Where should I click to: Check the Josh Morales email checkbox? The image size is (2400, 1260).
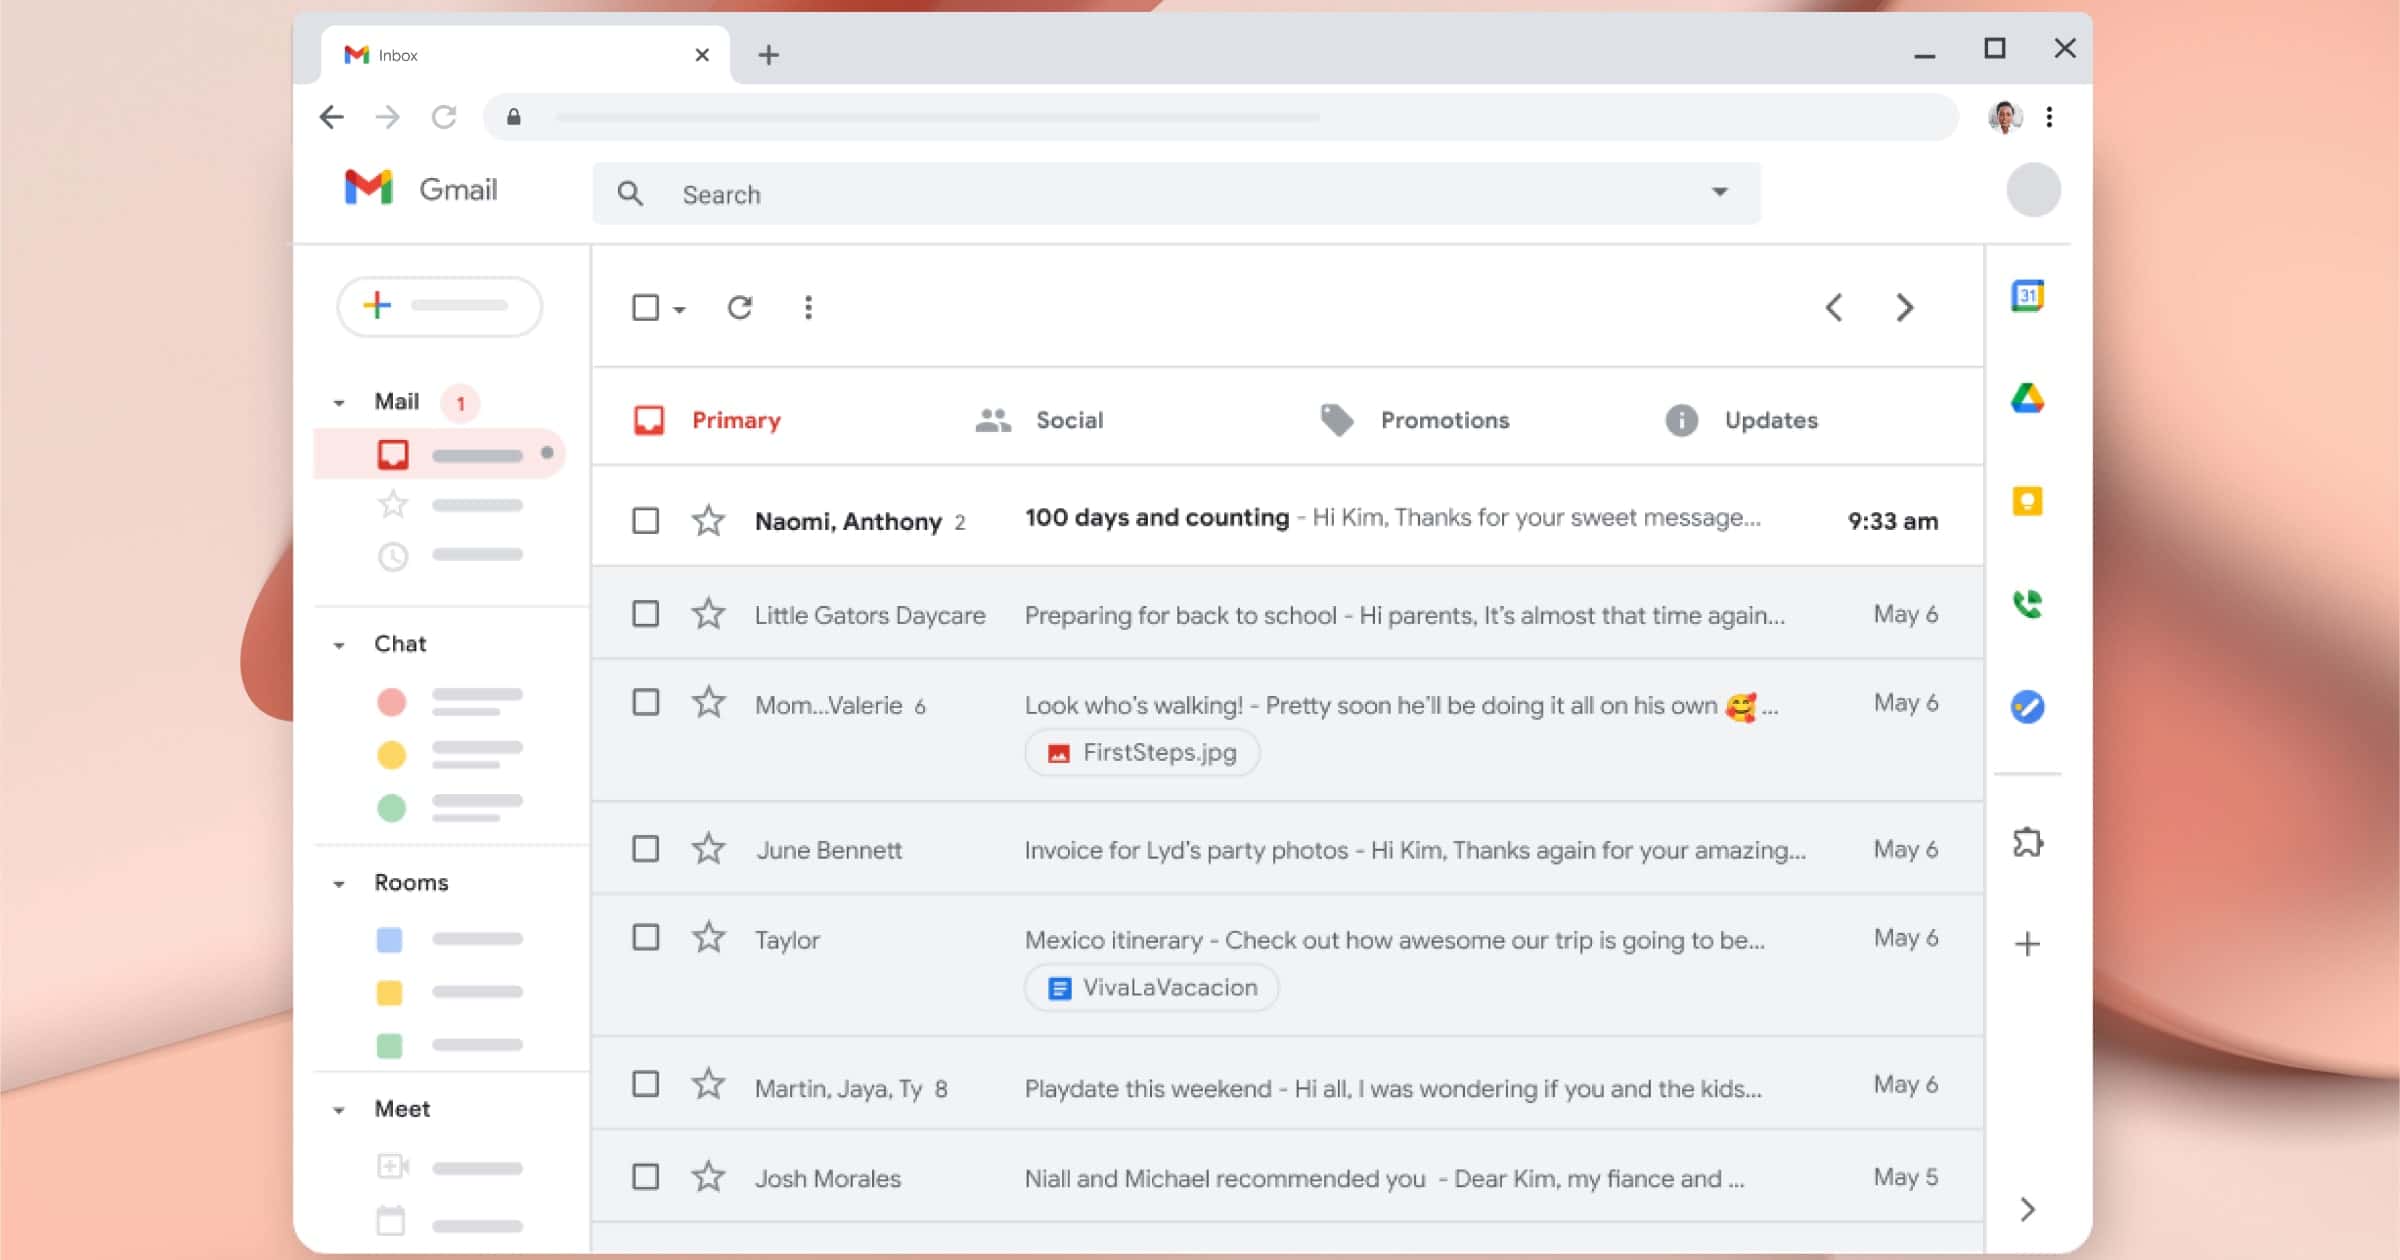646,1177
